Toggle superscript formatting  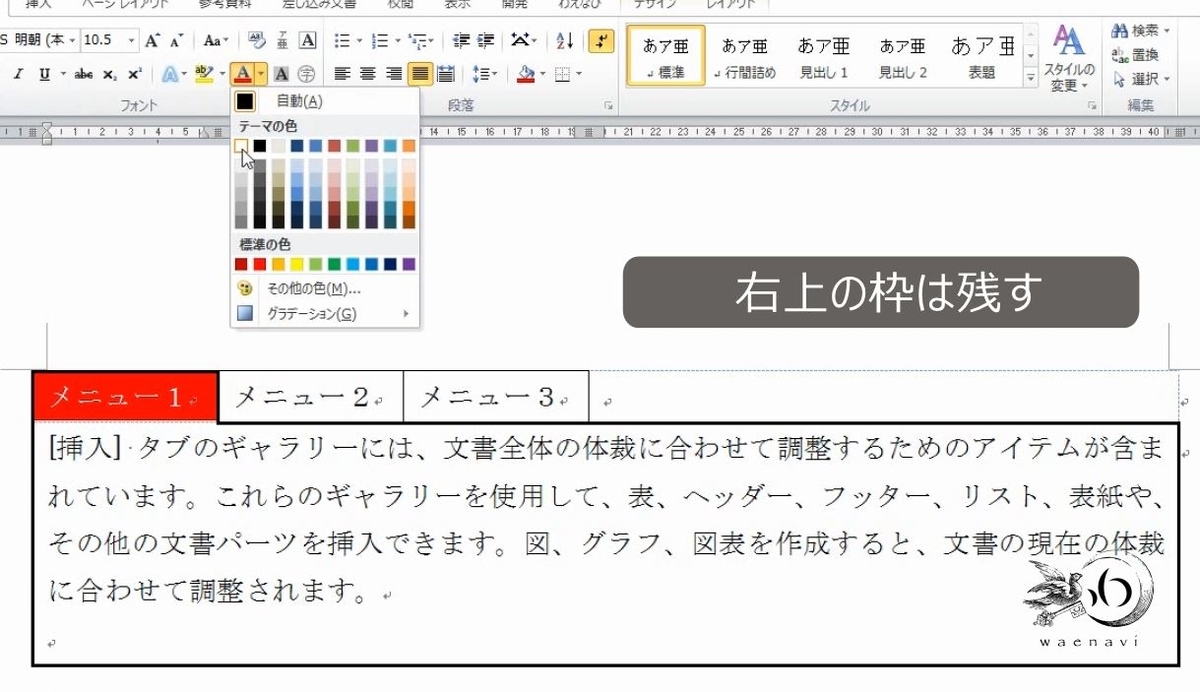click(x=134, y=73)
